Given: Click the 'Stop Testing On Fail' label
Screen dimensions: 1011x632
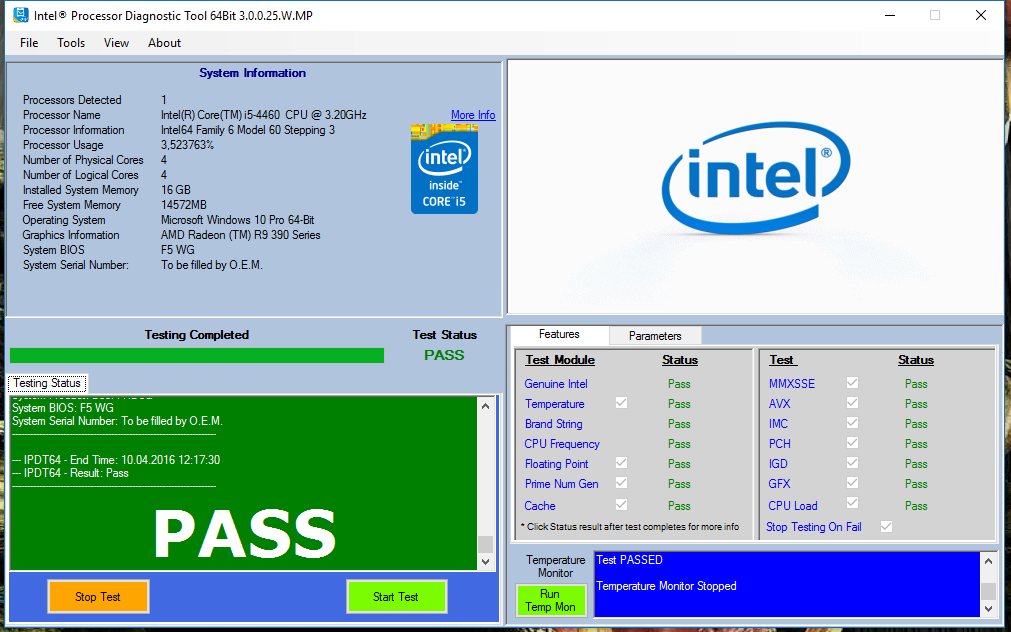Looking at the screenshot, I should click(x=814, y=527).
